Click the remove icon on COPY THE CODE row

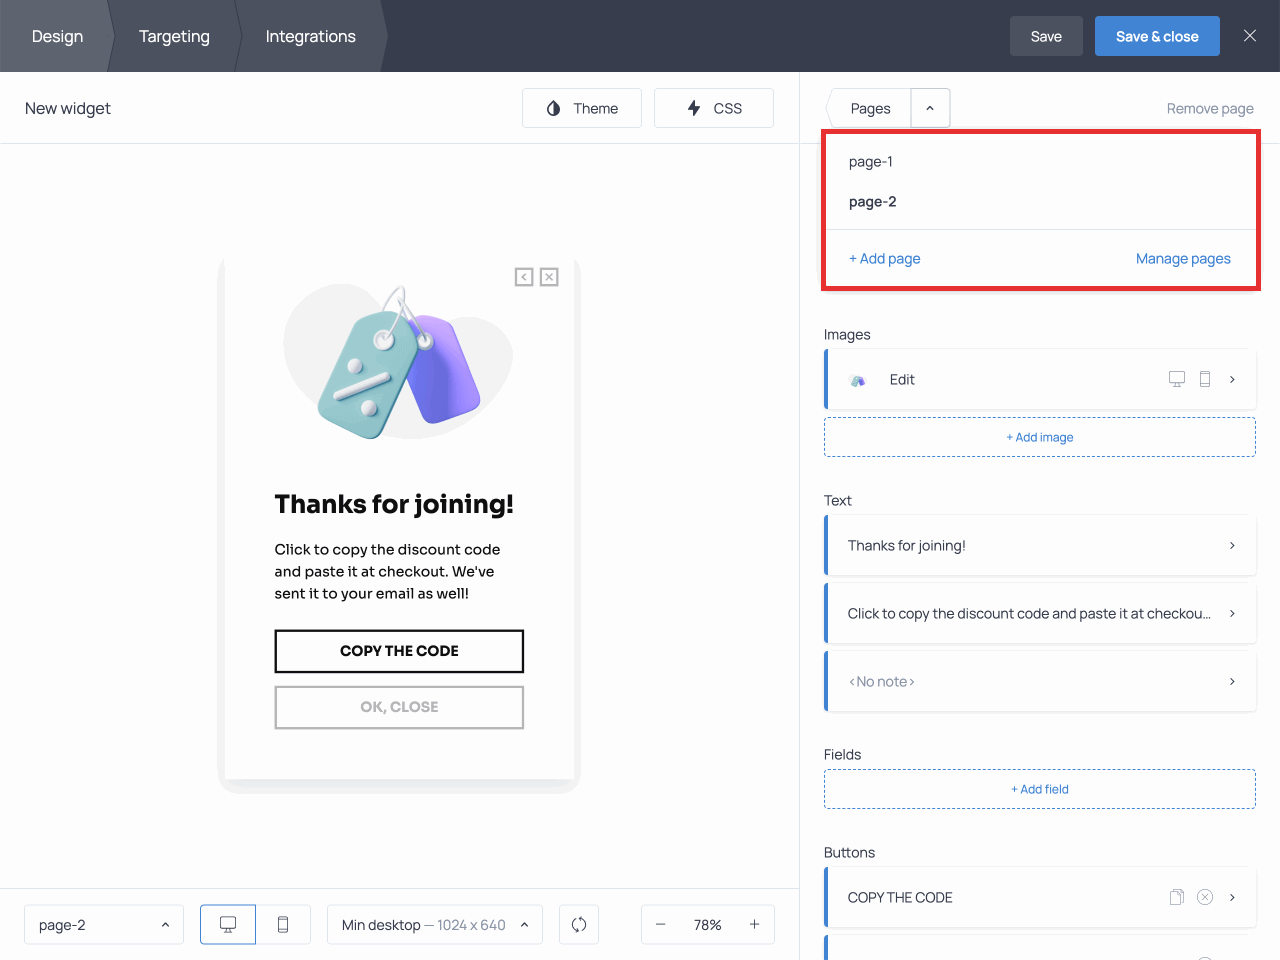coord(1205,897)
